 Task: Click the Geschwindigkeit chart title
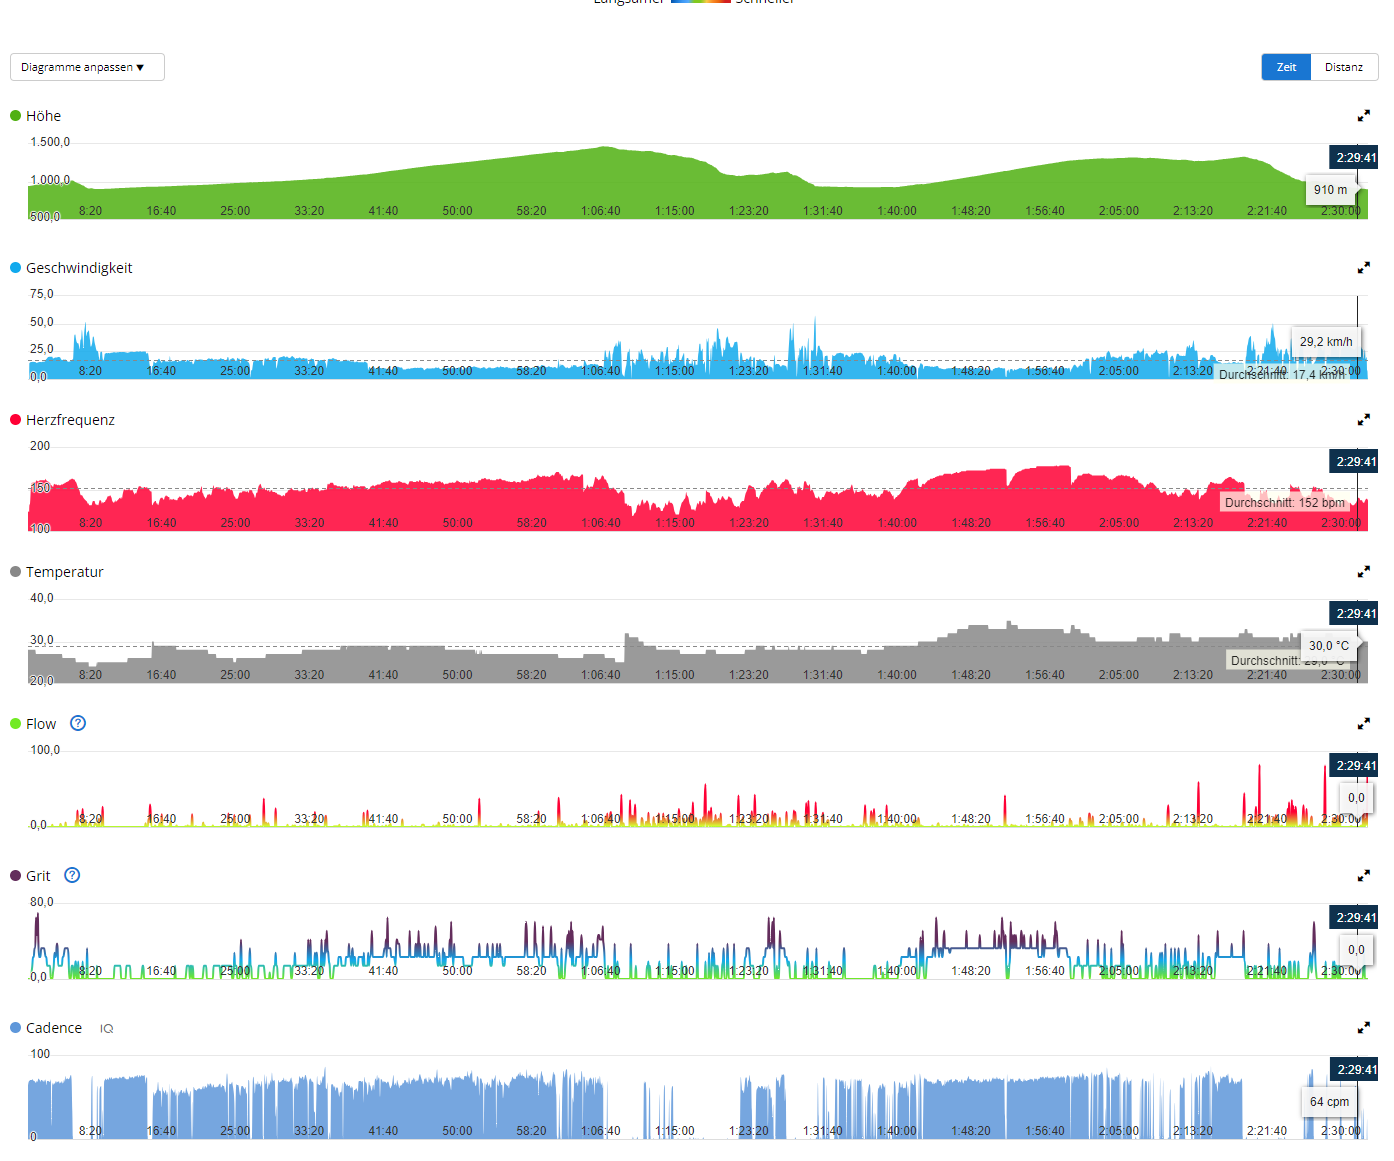point(79,268)
